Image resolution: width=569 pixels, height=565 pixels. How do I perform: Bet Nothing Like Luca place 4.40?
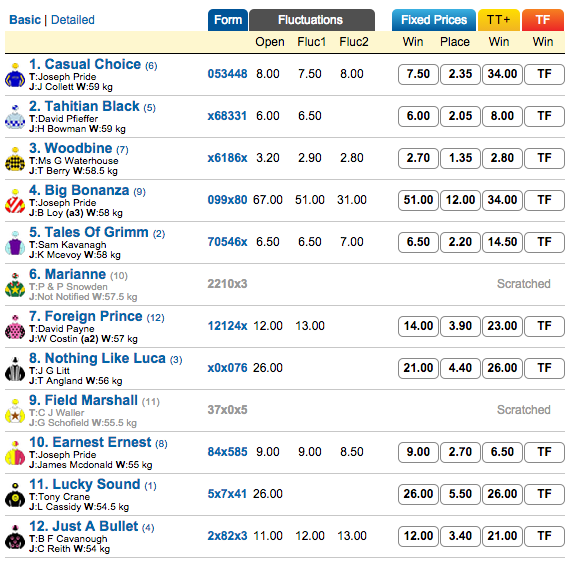tap(460, 368)
